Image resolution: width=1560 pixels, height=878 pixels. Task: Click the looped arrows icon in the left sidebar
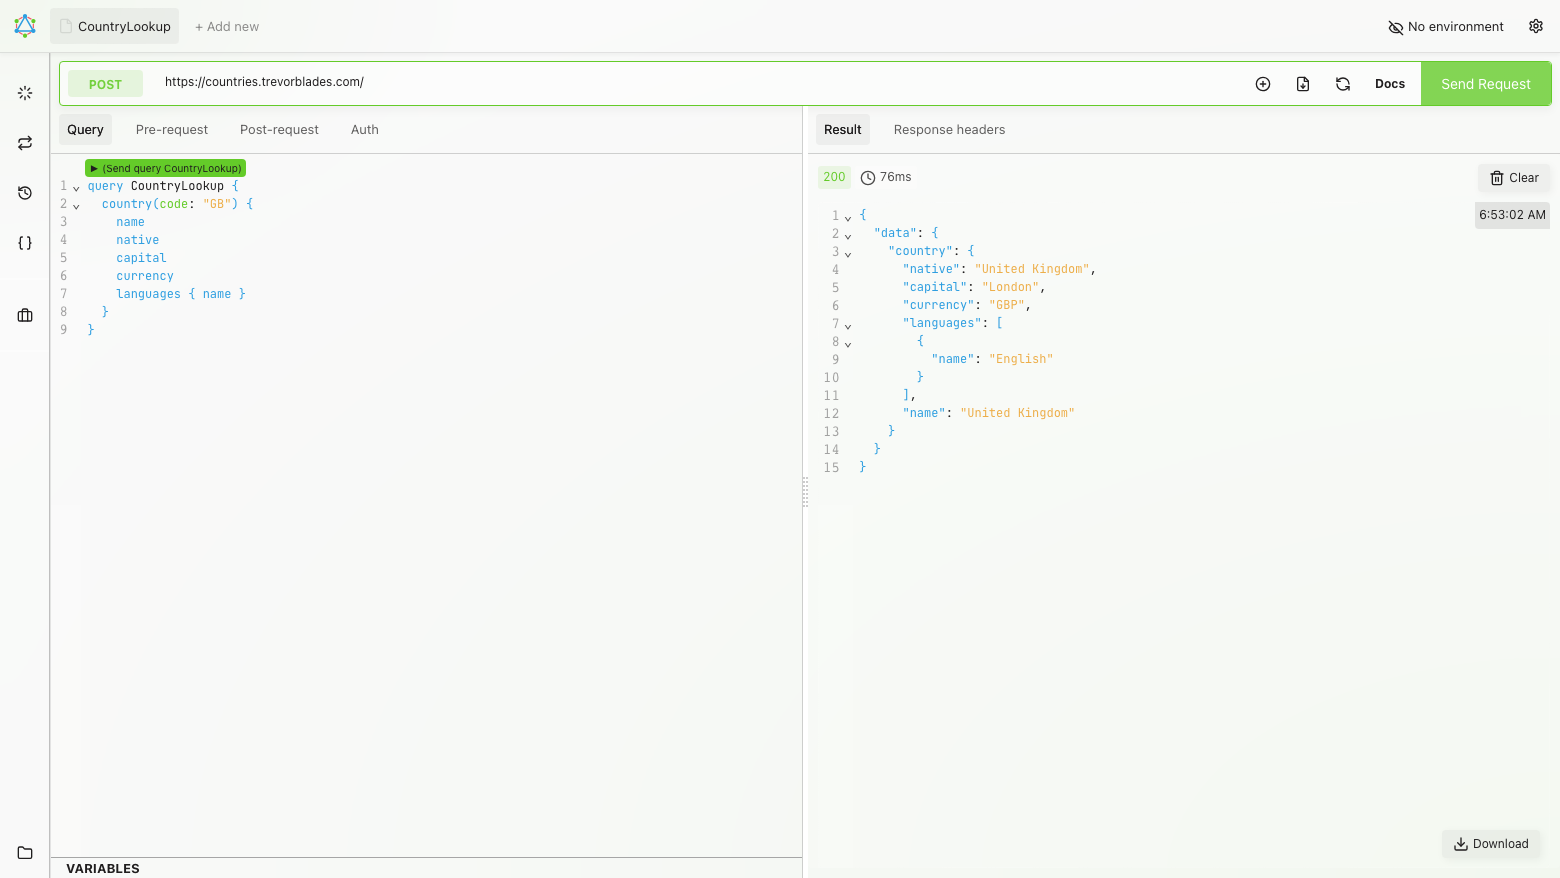[25, 143]
